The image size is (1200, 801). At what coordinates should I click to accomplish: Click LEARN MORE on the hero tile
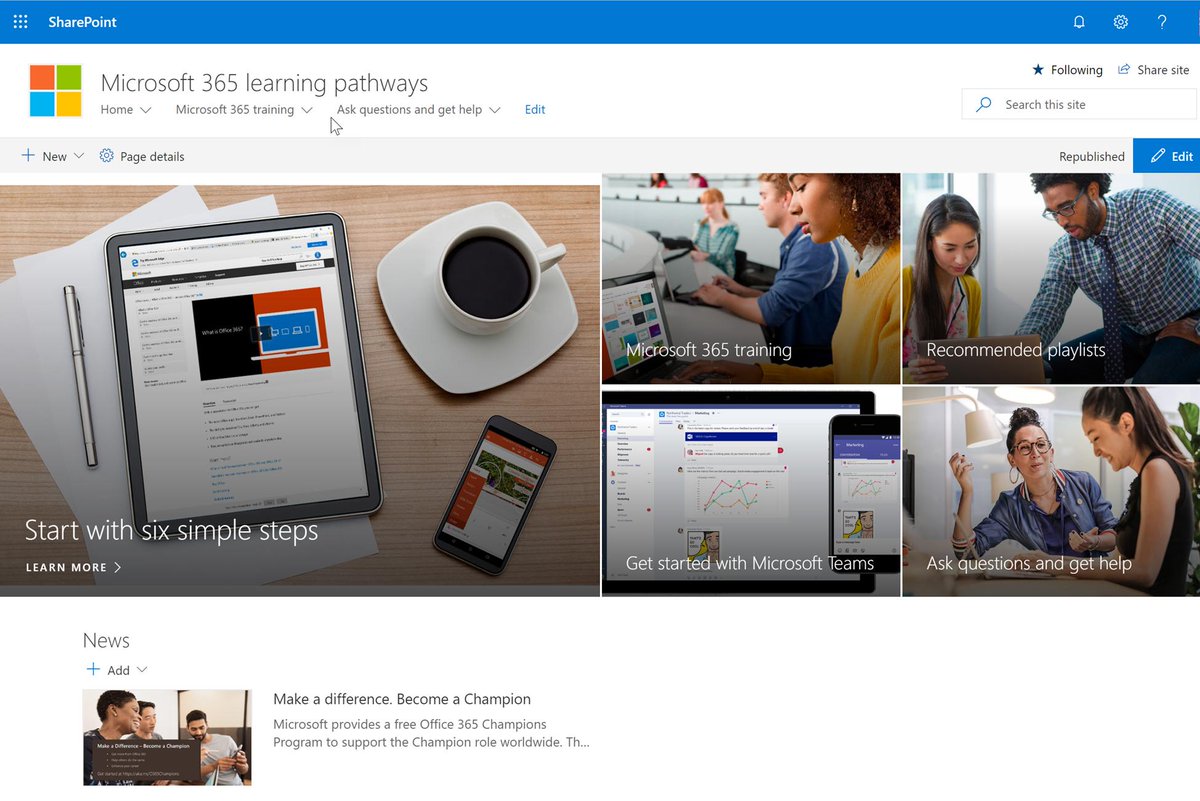tap(74, 567)
